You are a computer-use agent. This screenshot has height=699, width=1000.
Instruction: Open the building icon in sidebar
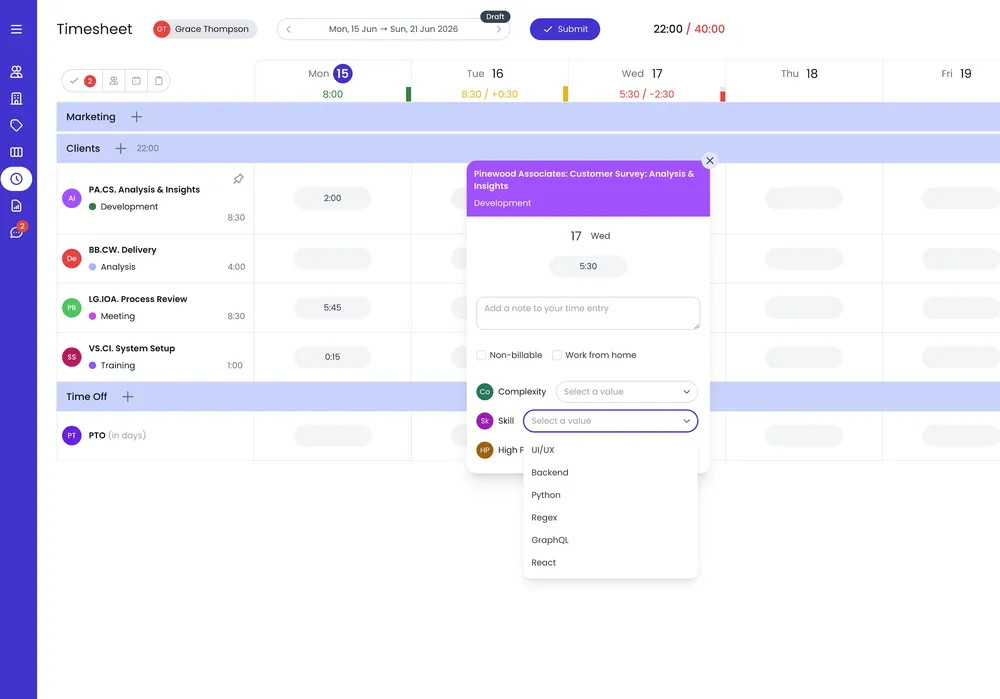(x=17, y=99)
